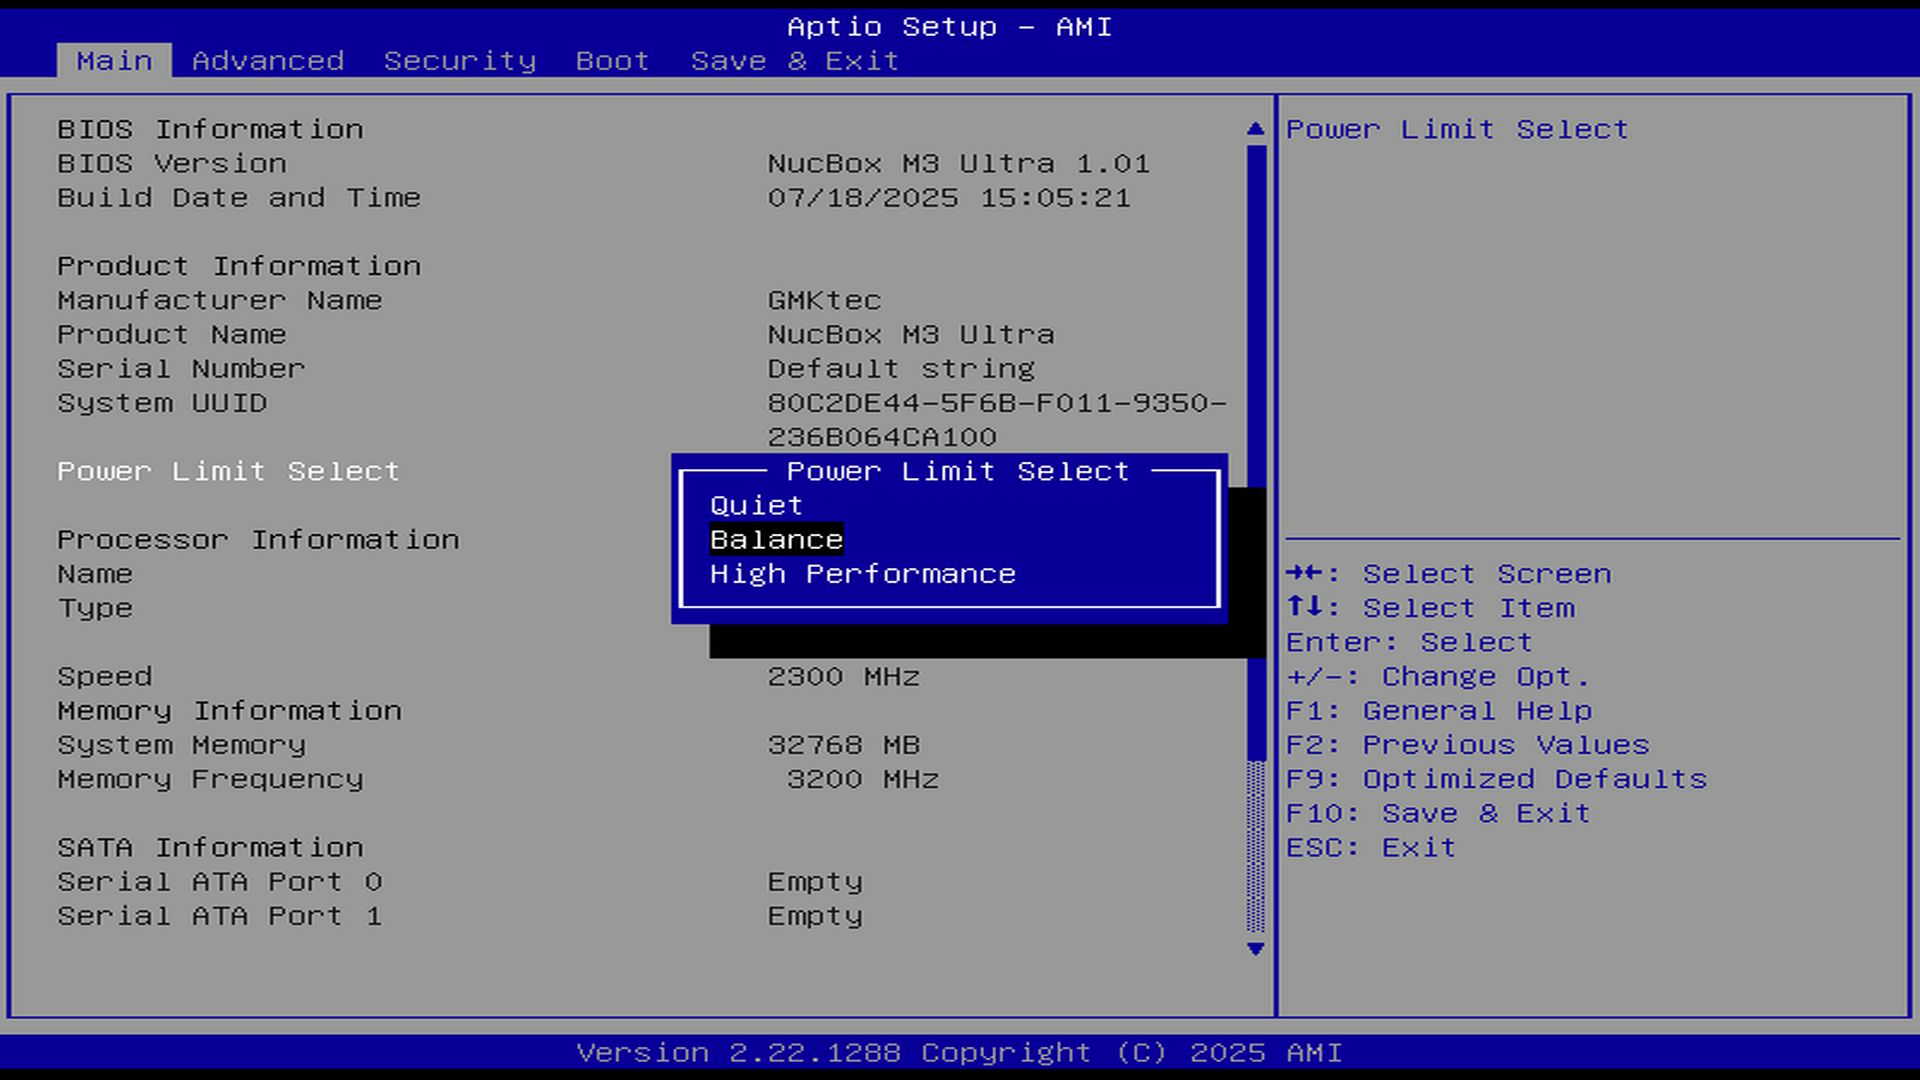Click the F10: Save & Exit hint
1920x1080 pixels.
pyautogui.click(x=1437, y=813)
